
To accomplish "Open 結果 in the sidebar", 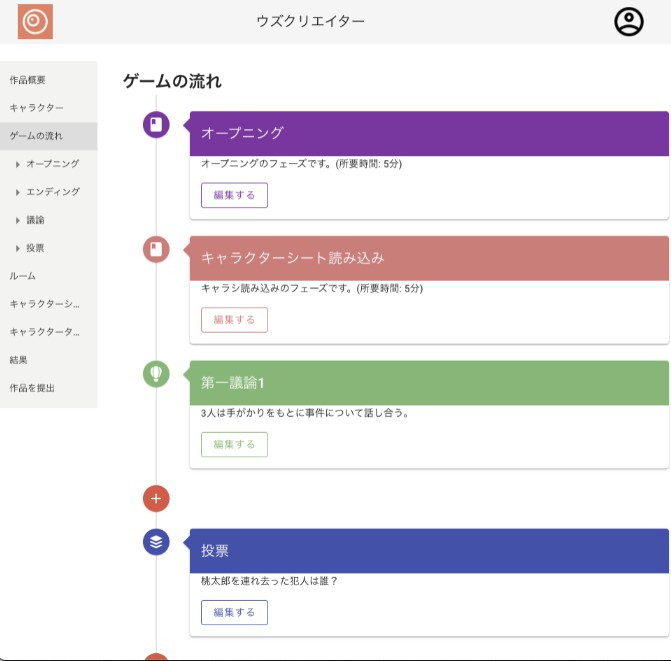I will pos(18,359).
